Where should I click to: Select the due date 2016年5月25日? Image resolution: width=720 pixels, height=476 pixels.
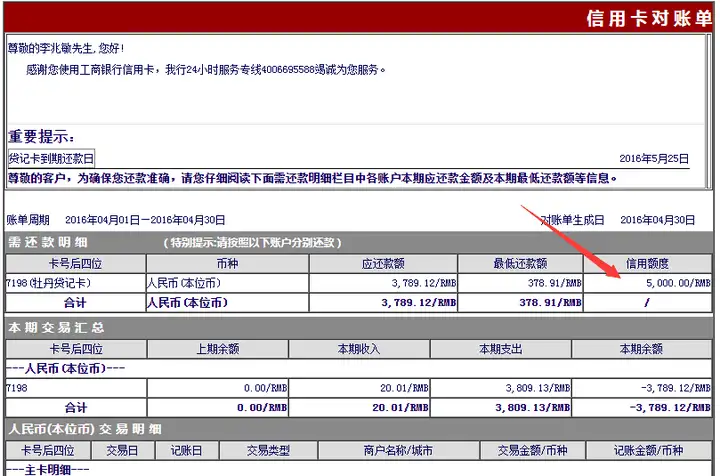(654, 159)
